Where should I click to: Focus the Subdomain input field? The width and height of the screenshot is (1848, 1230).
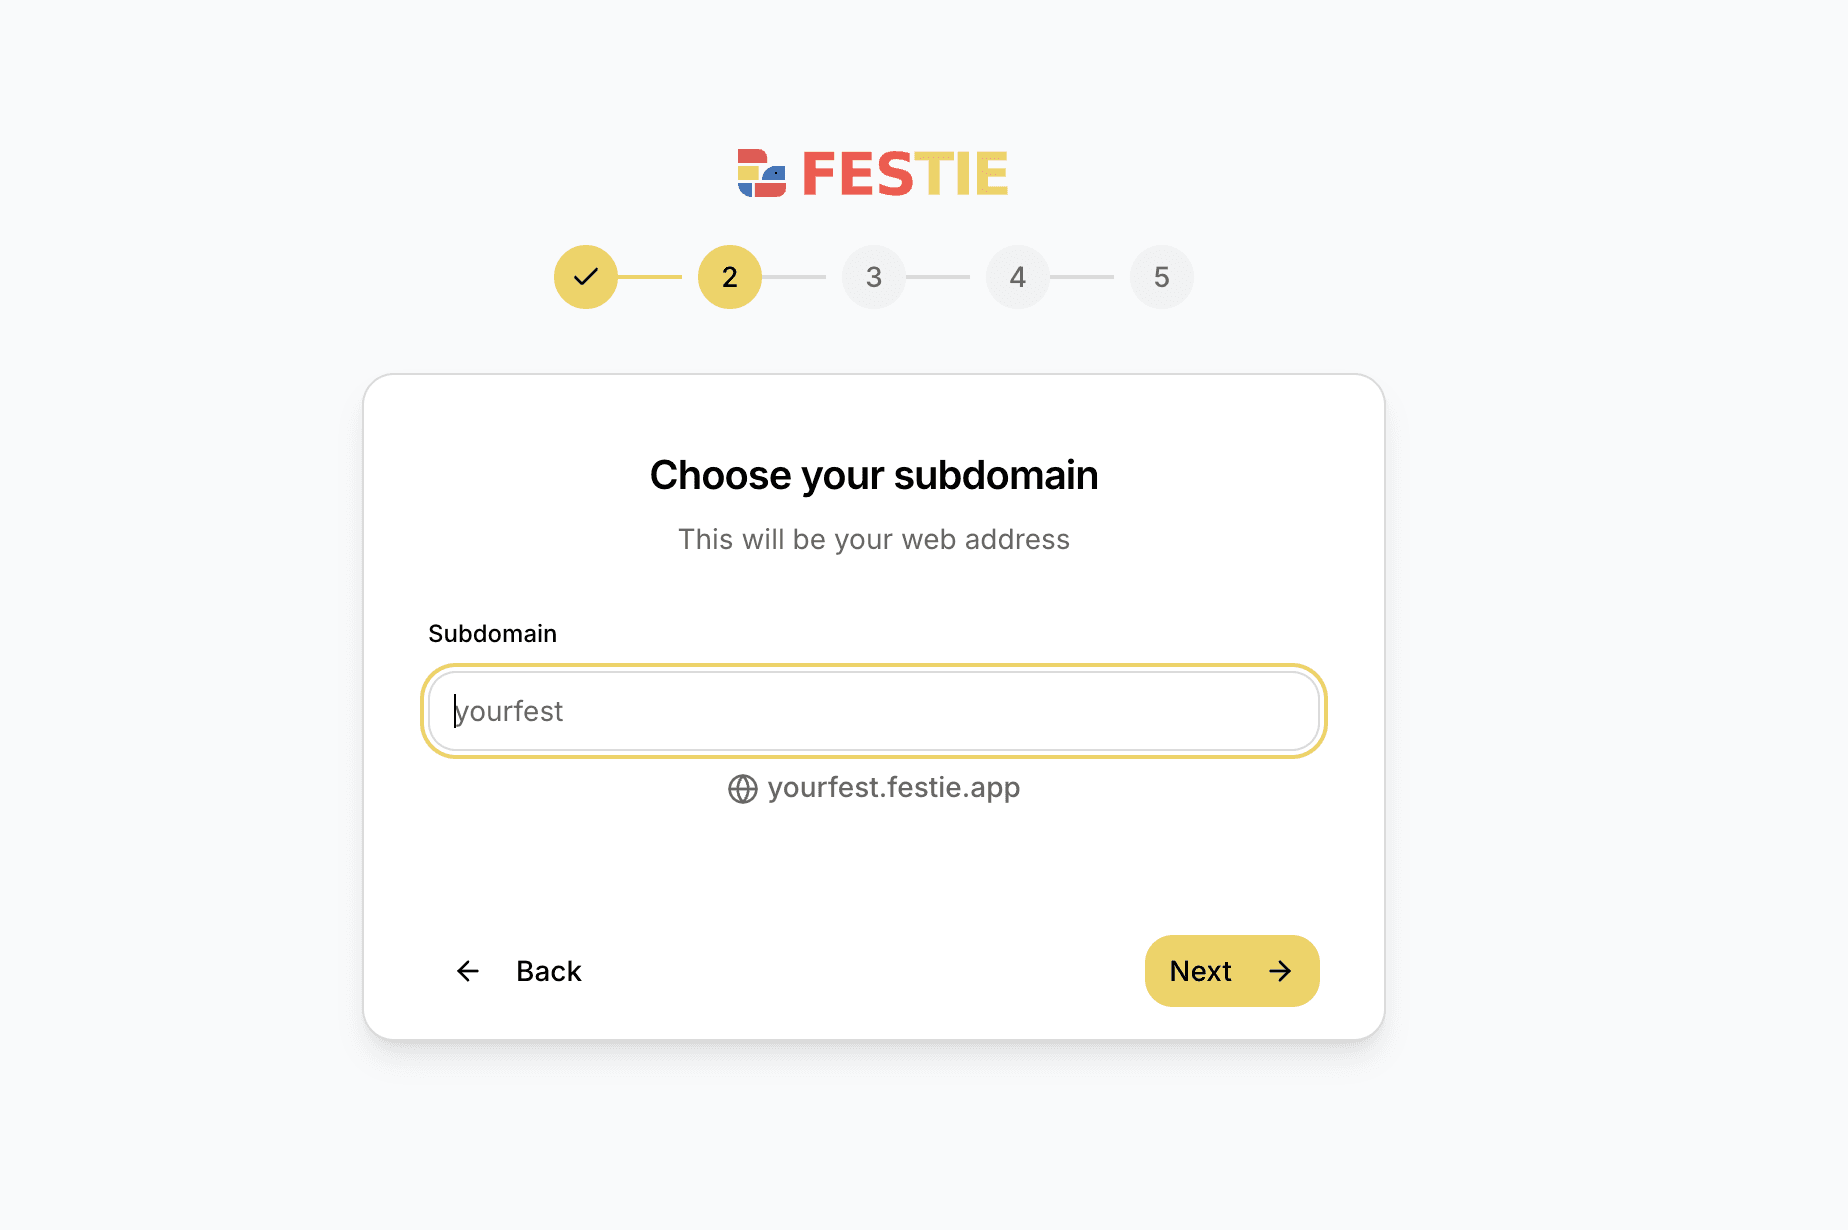(x=874, y=711)
